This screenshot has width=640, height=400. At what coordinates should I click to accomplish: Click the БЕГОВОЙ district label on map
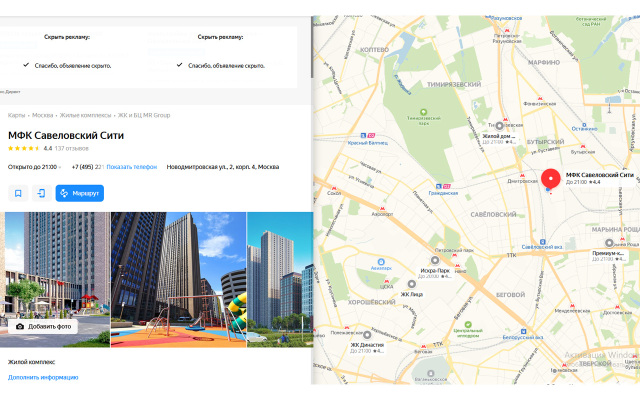point(510,295)
